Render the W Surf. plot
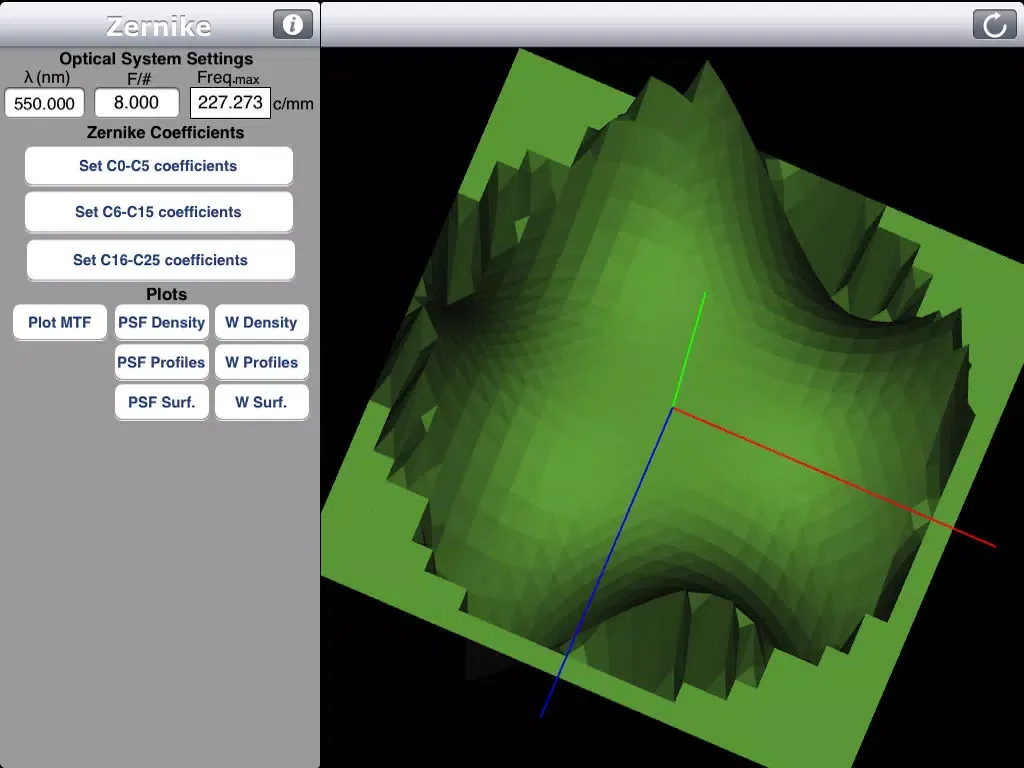 pos(261,402)
